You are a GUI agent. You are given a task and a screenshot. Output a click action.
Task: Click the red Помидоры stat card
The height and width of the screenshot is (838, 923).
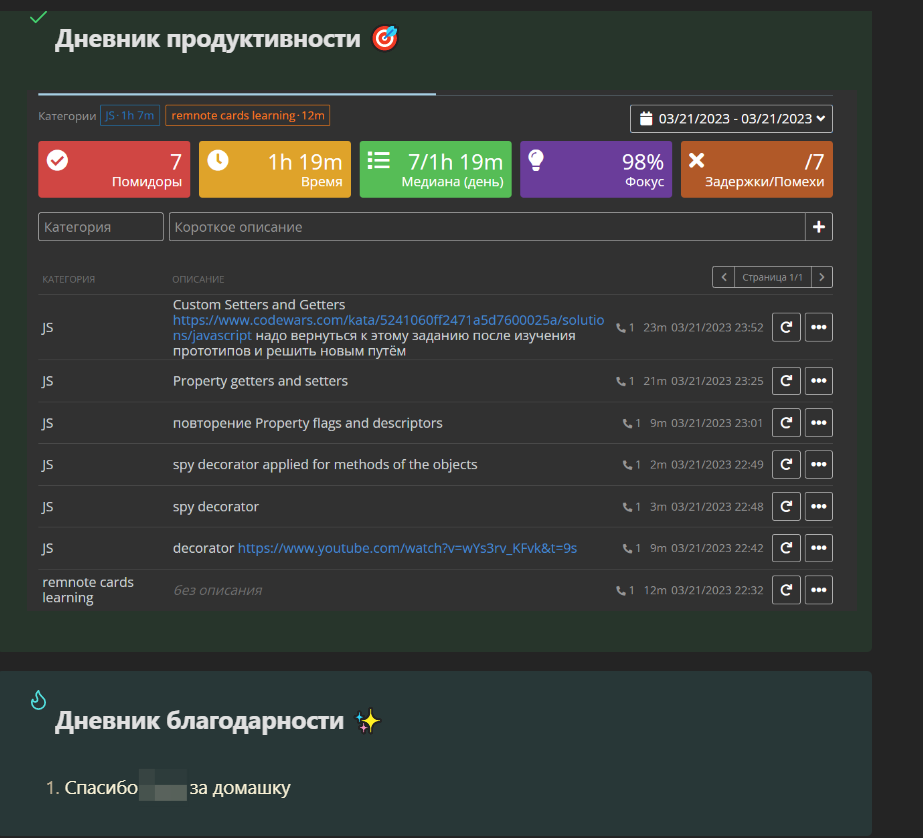[114, 169]
